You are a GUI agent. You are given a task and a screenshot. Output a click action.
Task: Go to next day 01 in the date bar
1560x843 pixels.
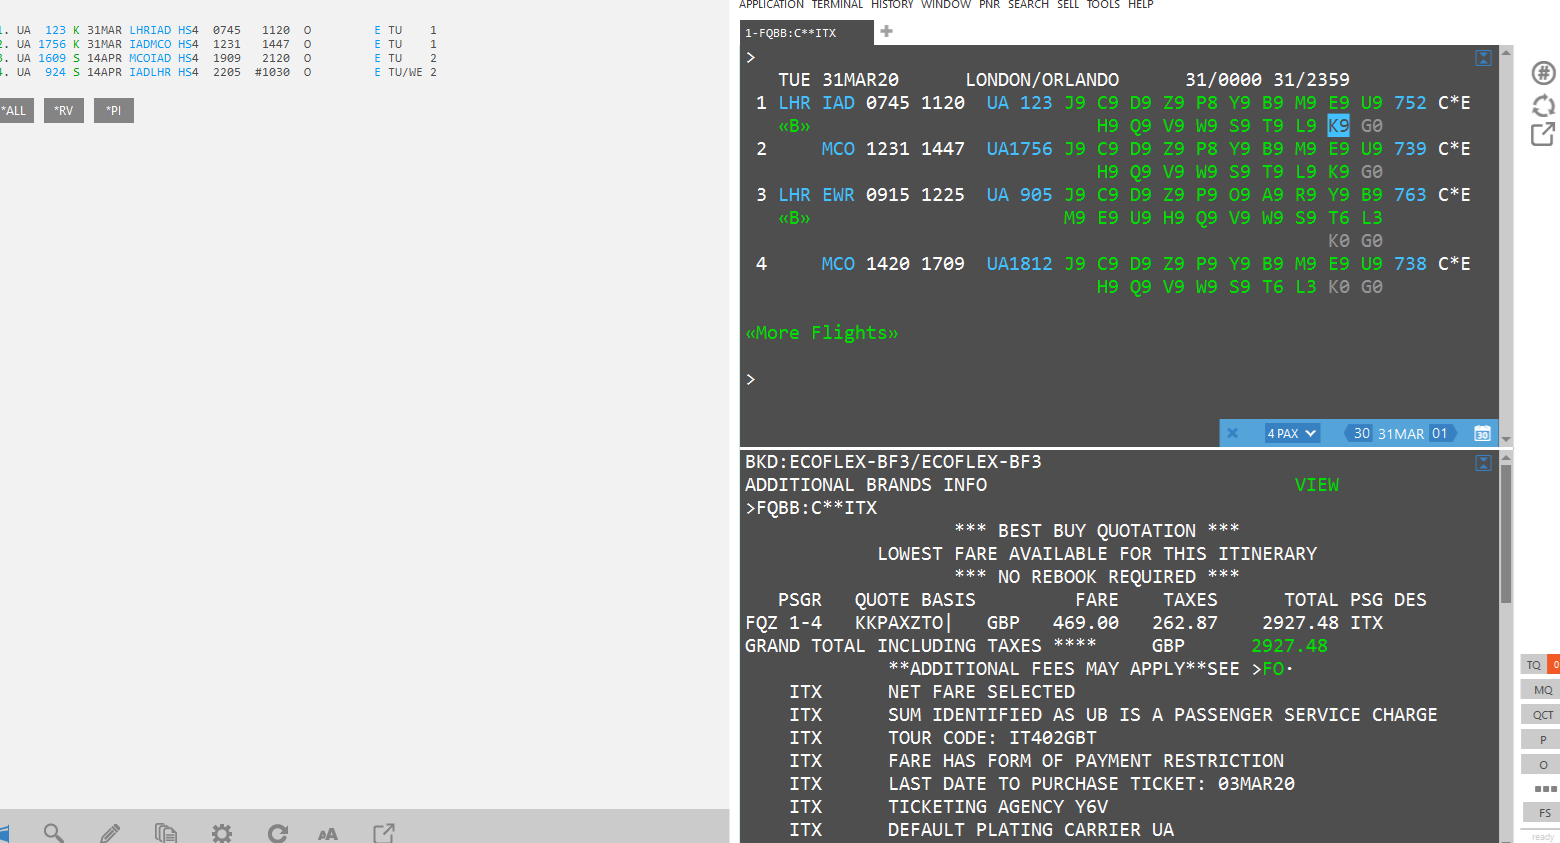[1440, 433]
